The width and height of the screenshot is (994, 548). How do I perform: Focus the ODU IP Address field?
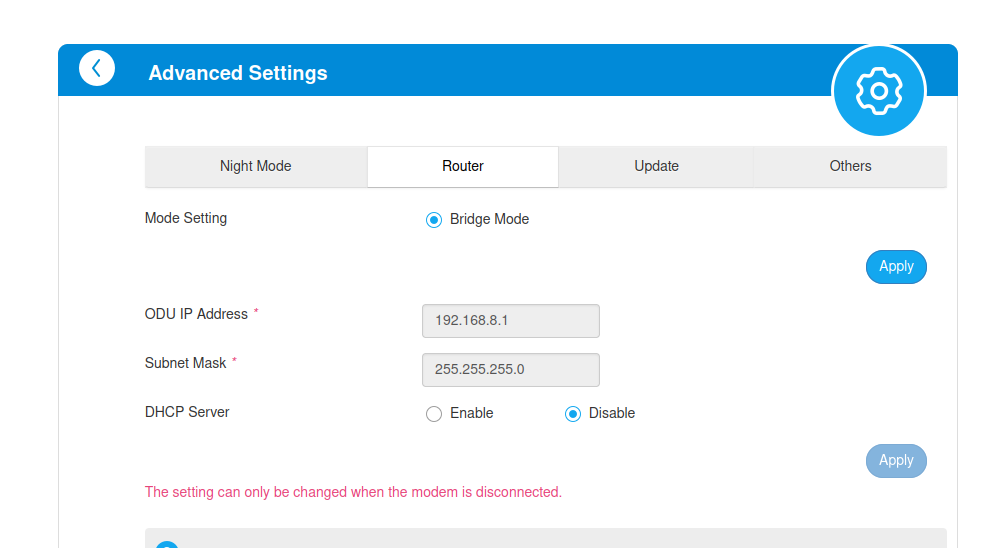511,321
